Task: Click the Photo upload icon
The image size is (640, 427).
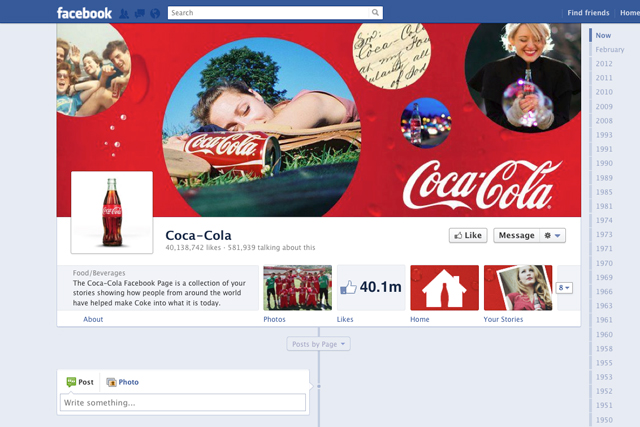Action: click(x=111, y=382)
